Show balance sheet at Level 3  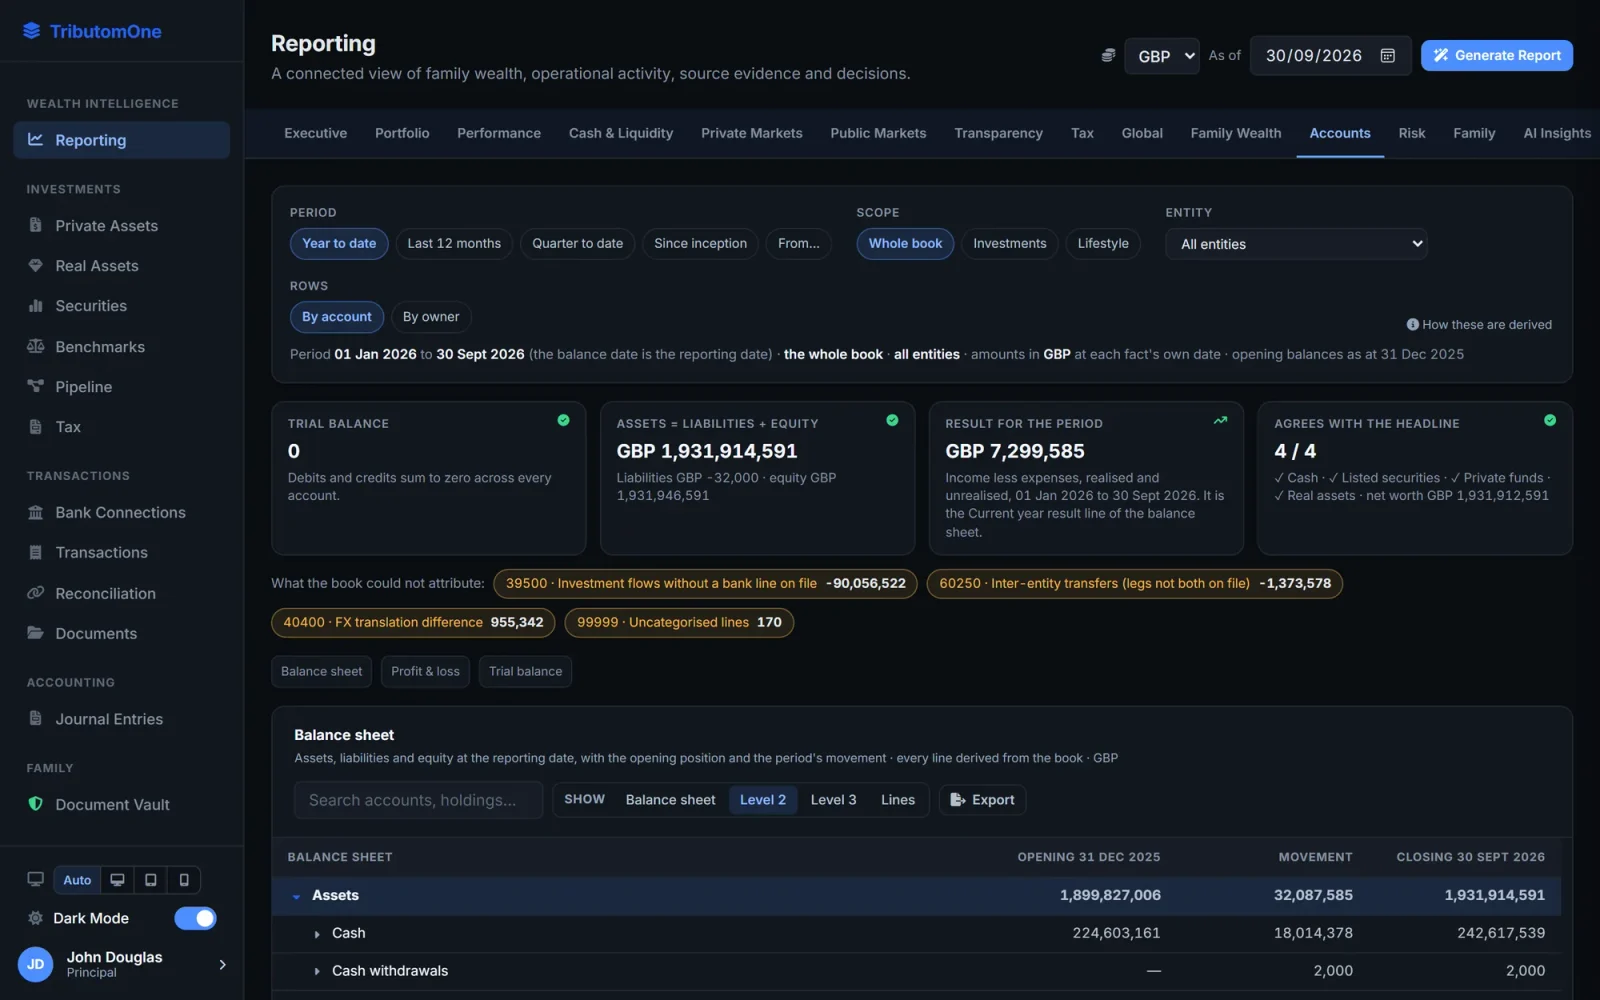(x=833, y=800)
